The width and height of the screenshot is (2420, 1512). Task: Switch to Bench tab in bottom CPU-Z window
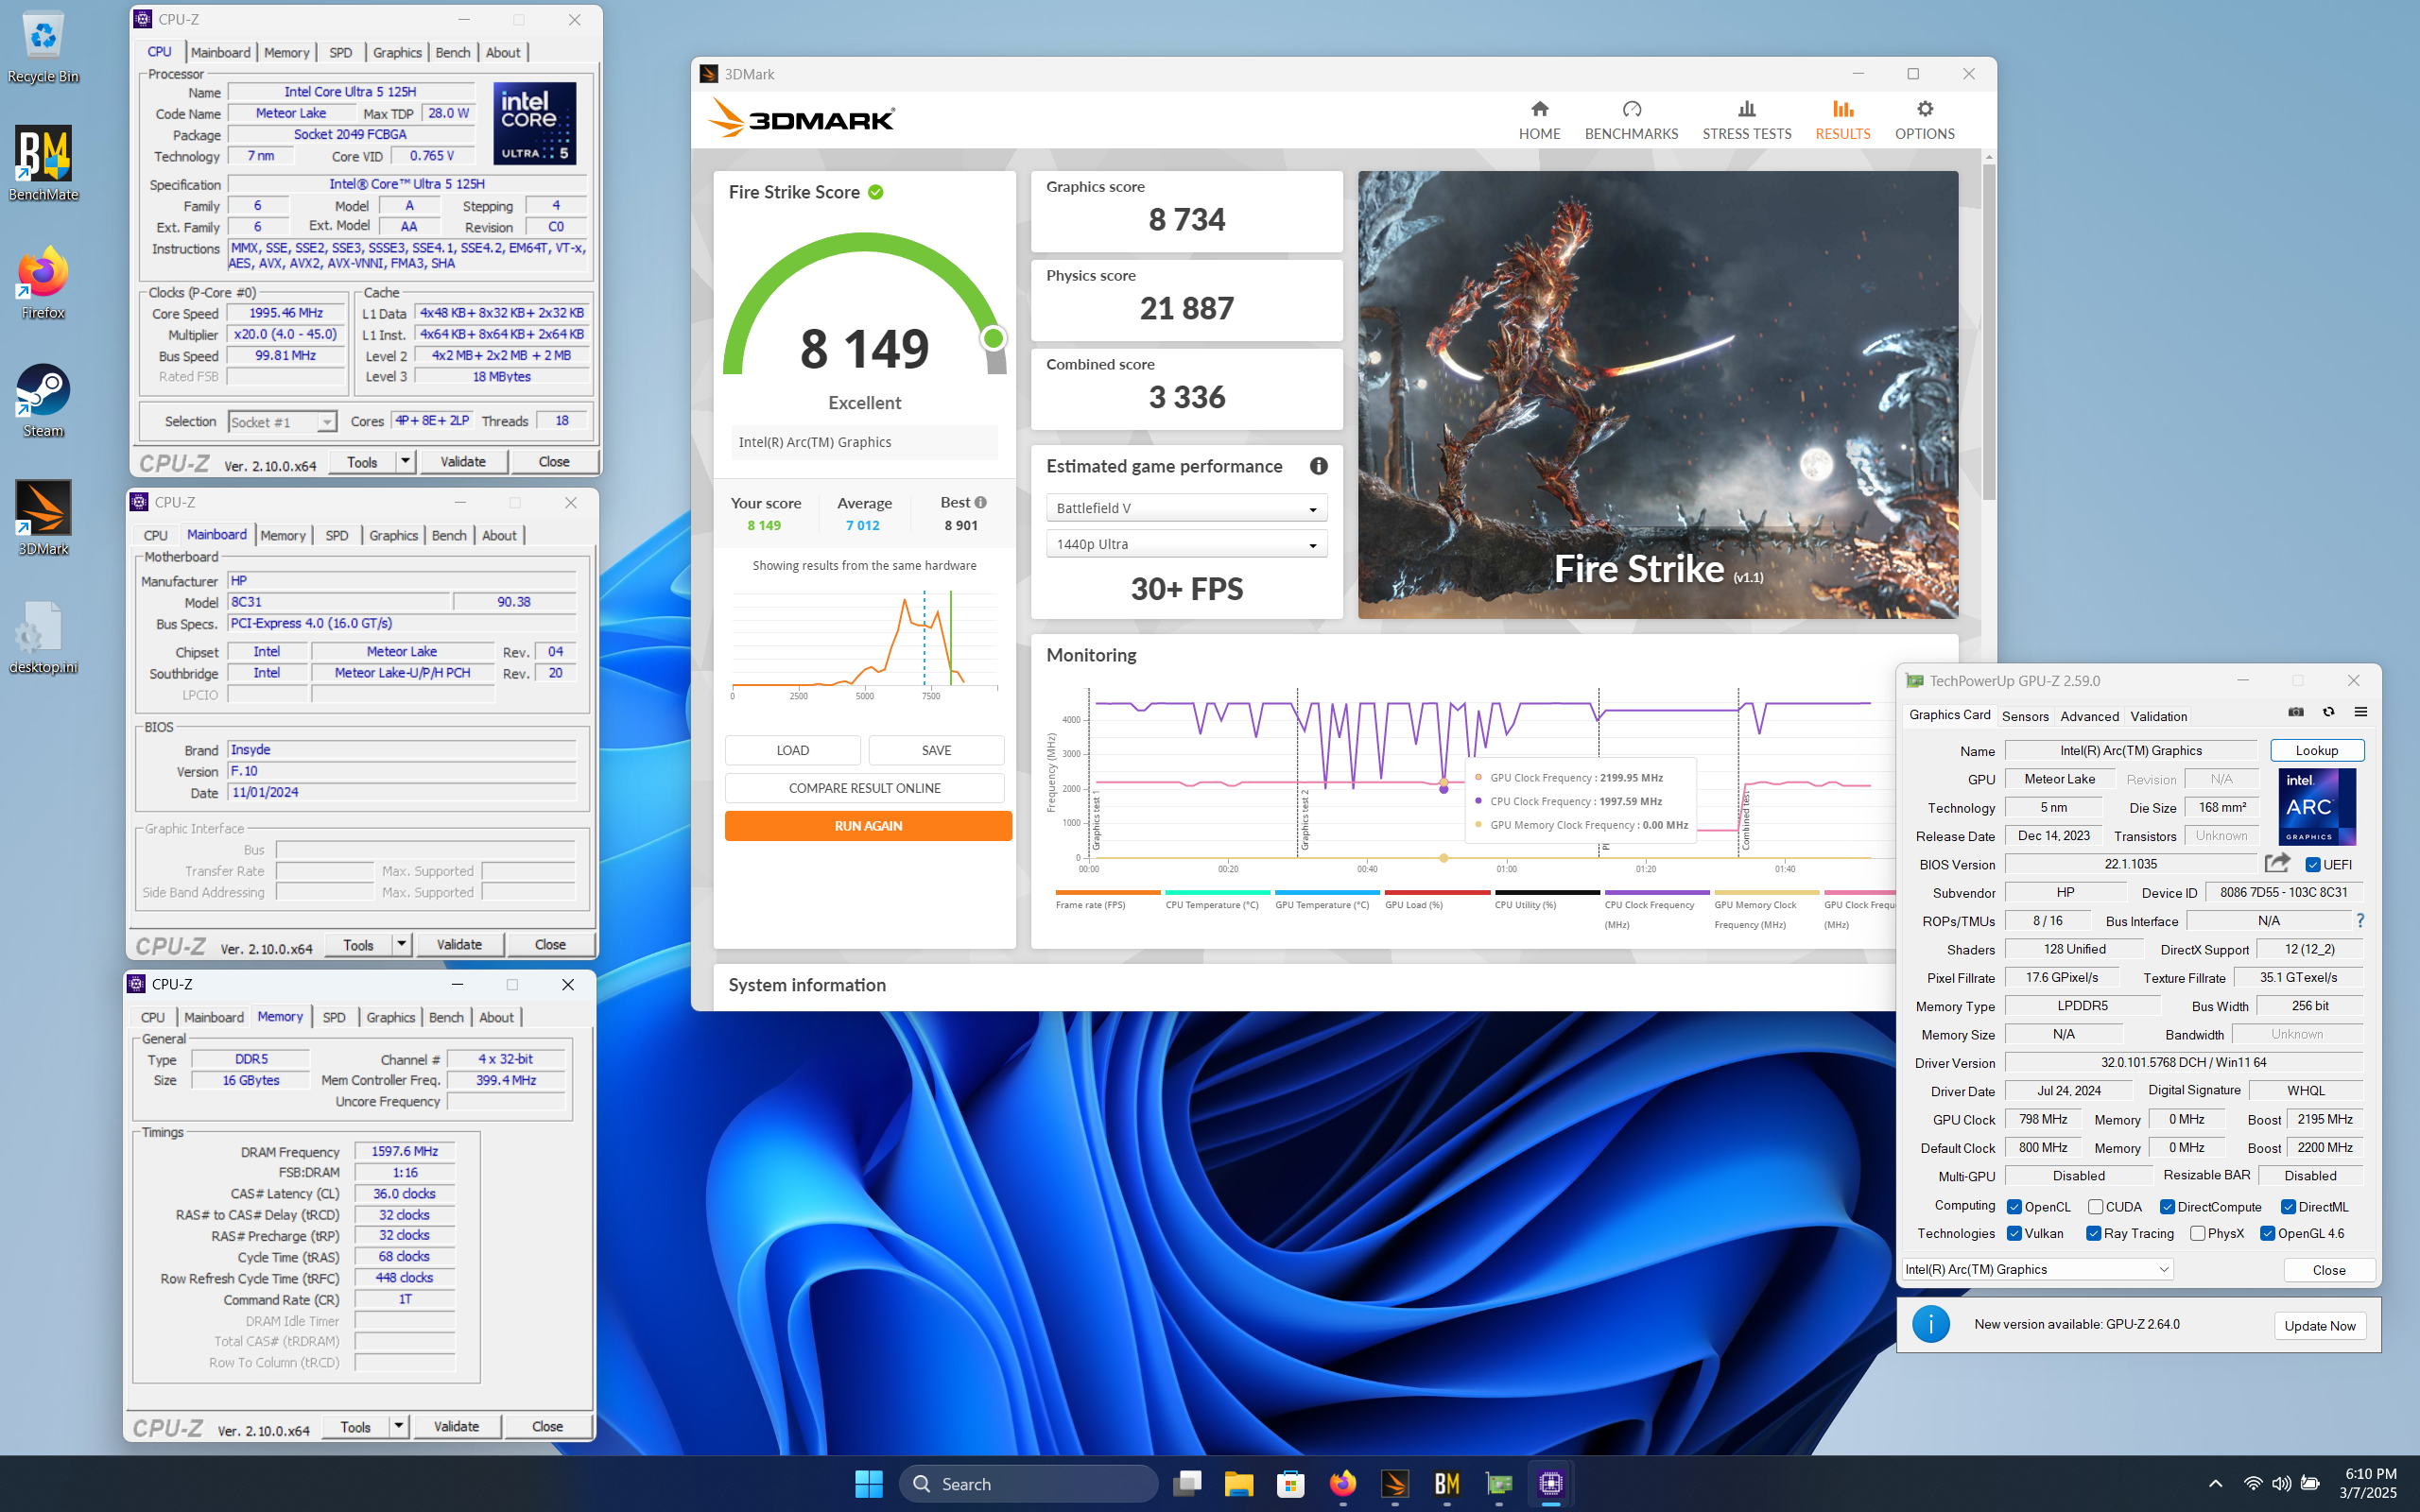(446, 1017)
